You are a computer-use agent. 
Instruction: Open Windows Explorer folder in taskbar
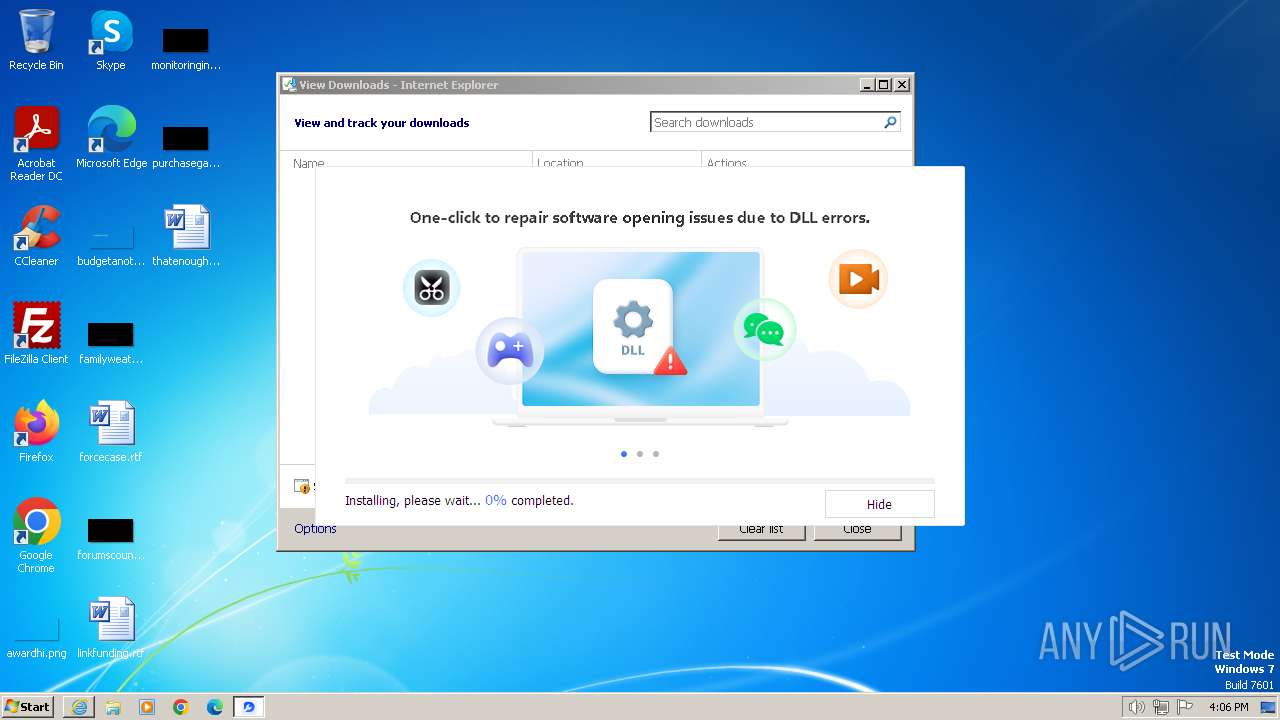tap(113, 707)
